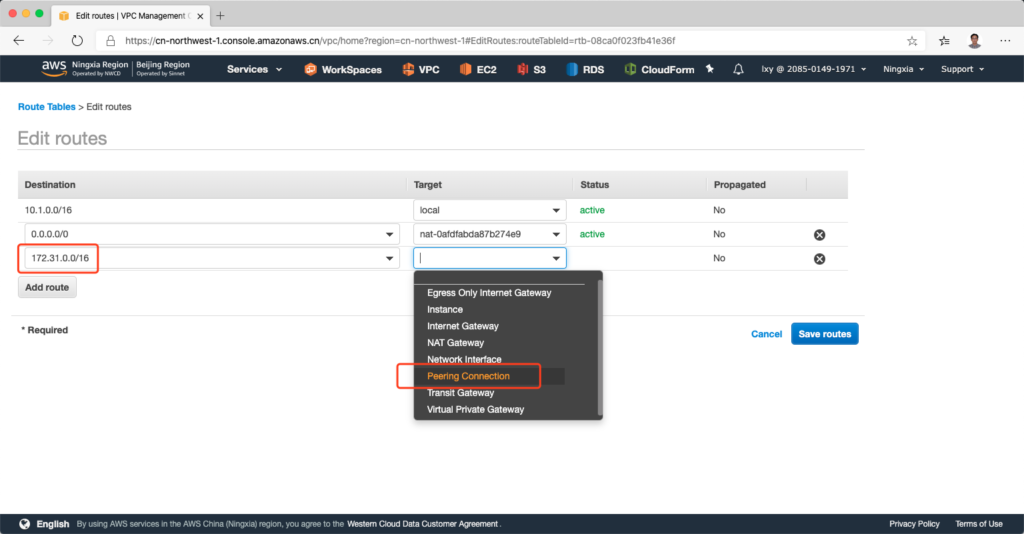Bookmark this page with star icon

912,41
